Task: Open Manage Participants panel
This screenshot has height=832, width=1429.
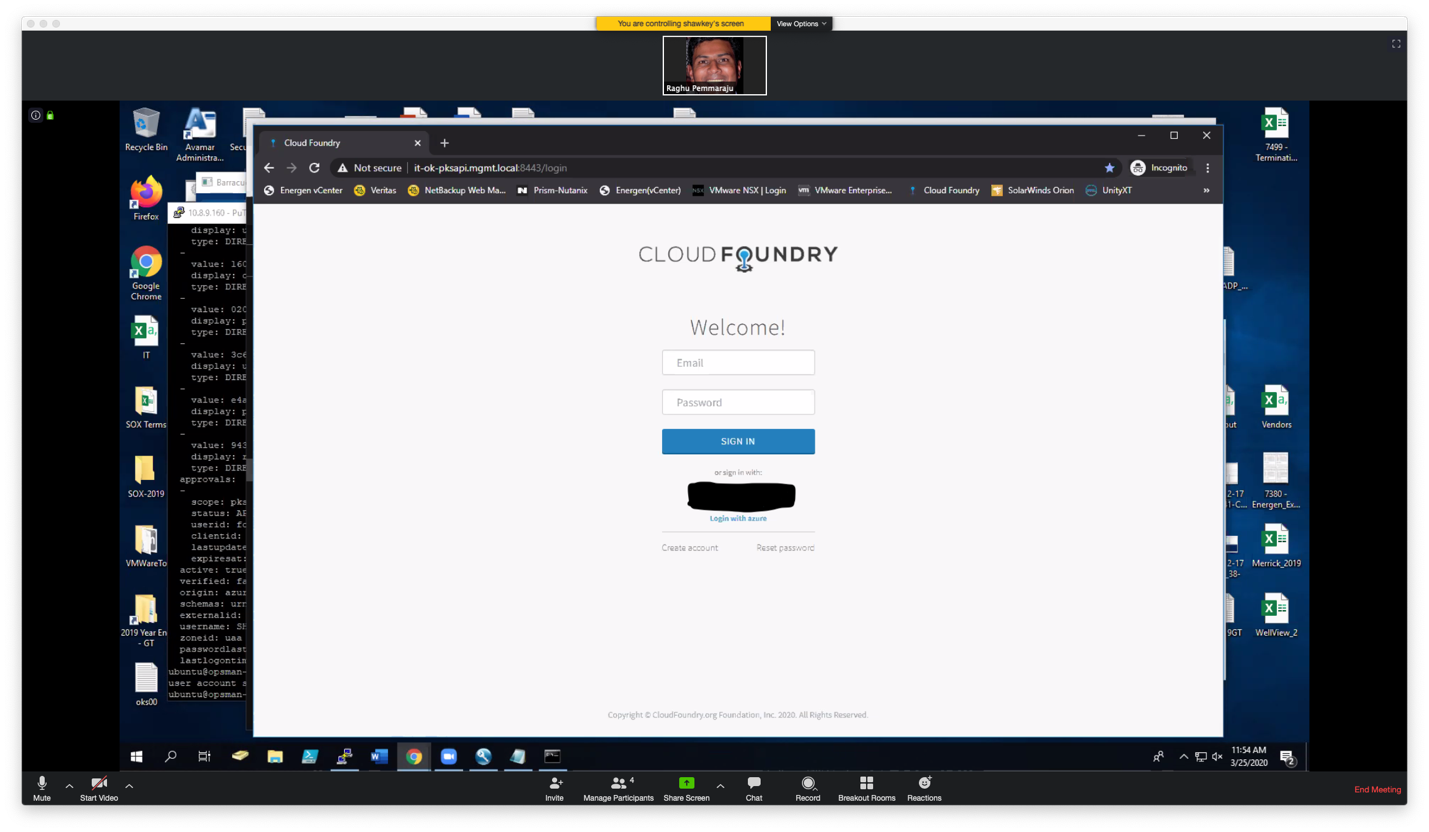Action: point(619,788)
